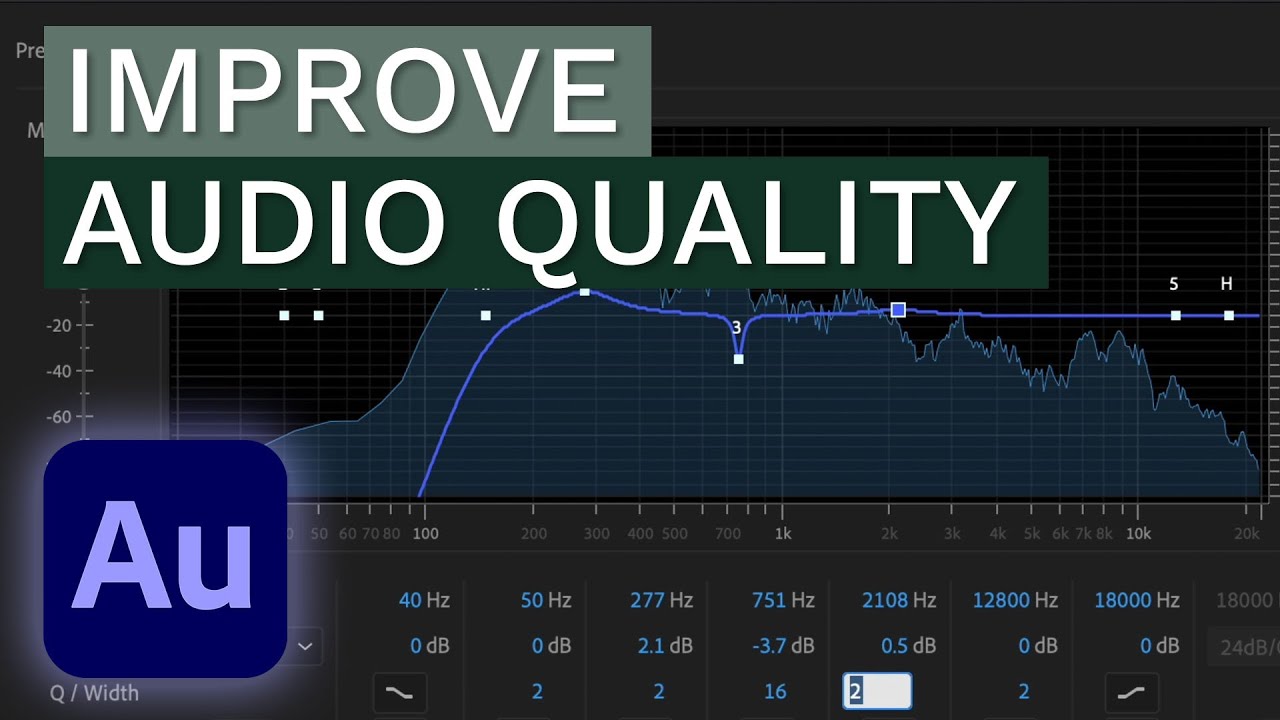Click the Q value of 16
The width and height of the screenshot is (1280, 720).
pos(775,691)
